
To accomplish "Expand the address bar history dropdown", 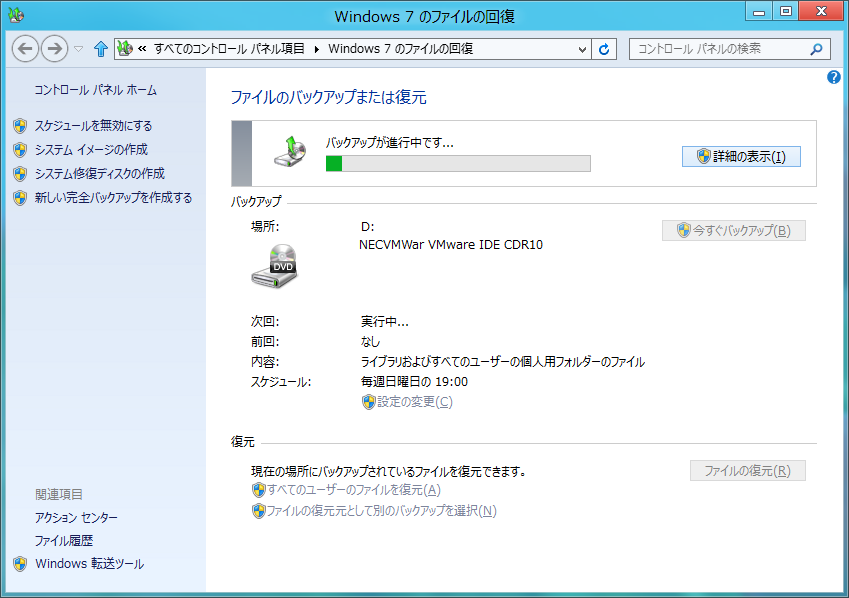I will pyautogui.click(x=582, y=49).
